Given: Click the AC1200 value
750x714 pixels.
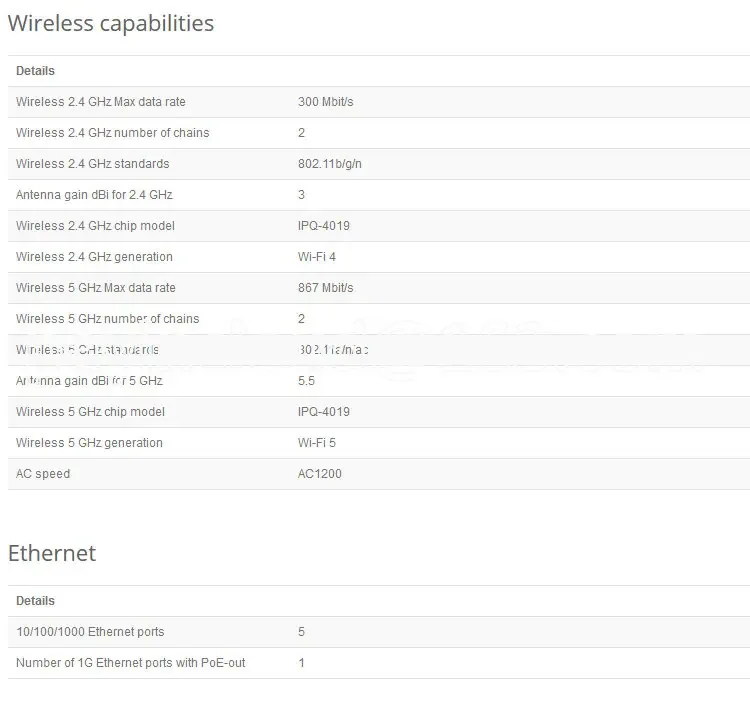Looking at the screenshot, I should (x=320, y=474).
